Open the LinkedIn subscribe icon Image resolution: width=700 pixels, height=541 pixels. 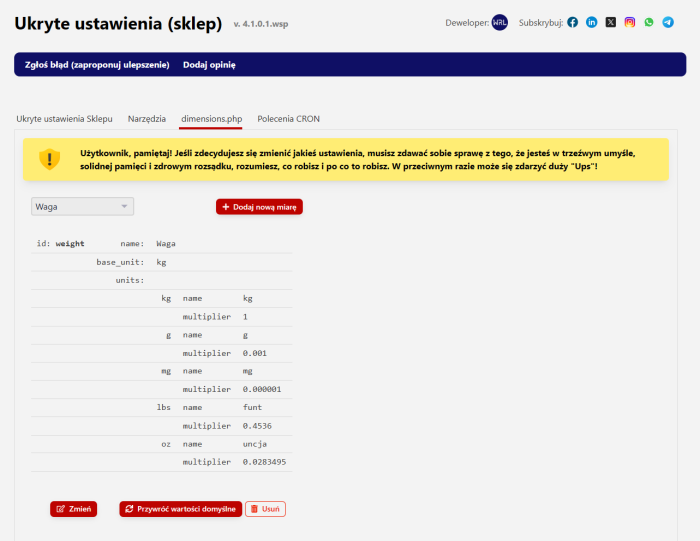592,22
